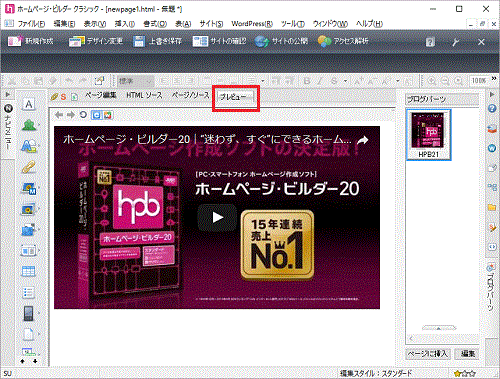Toggle bold B formatting
The image size is (500, 379).
click(307, 81)
